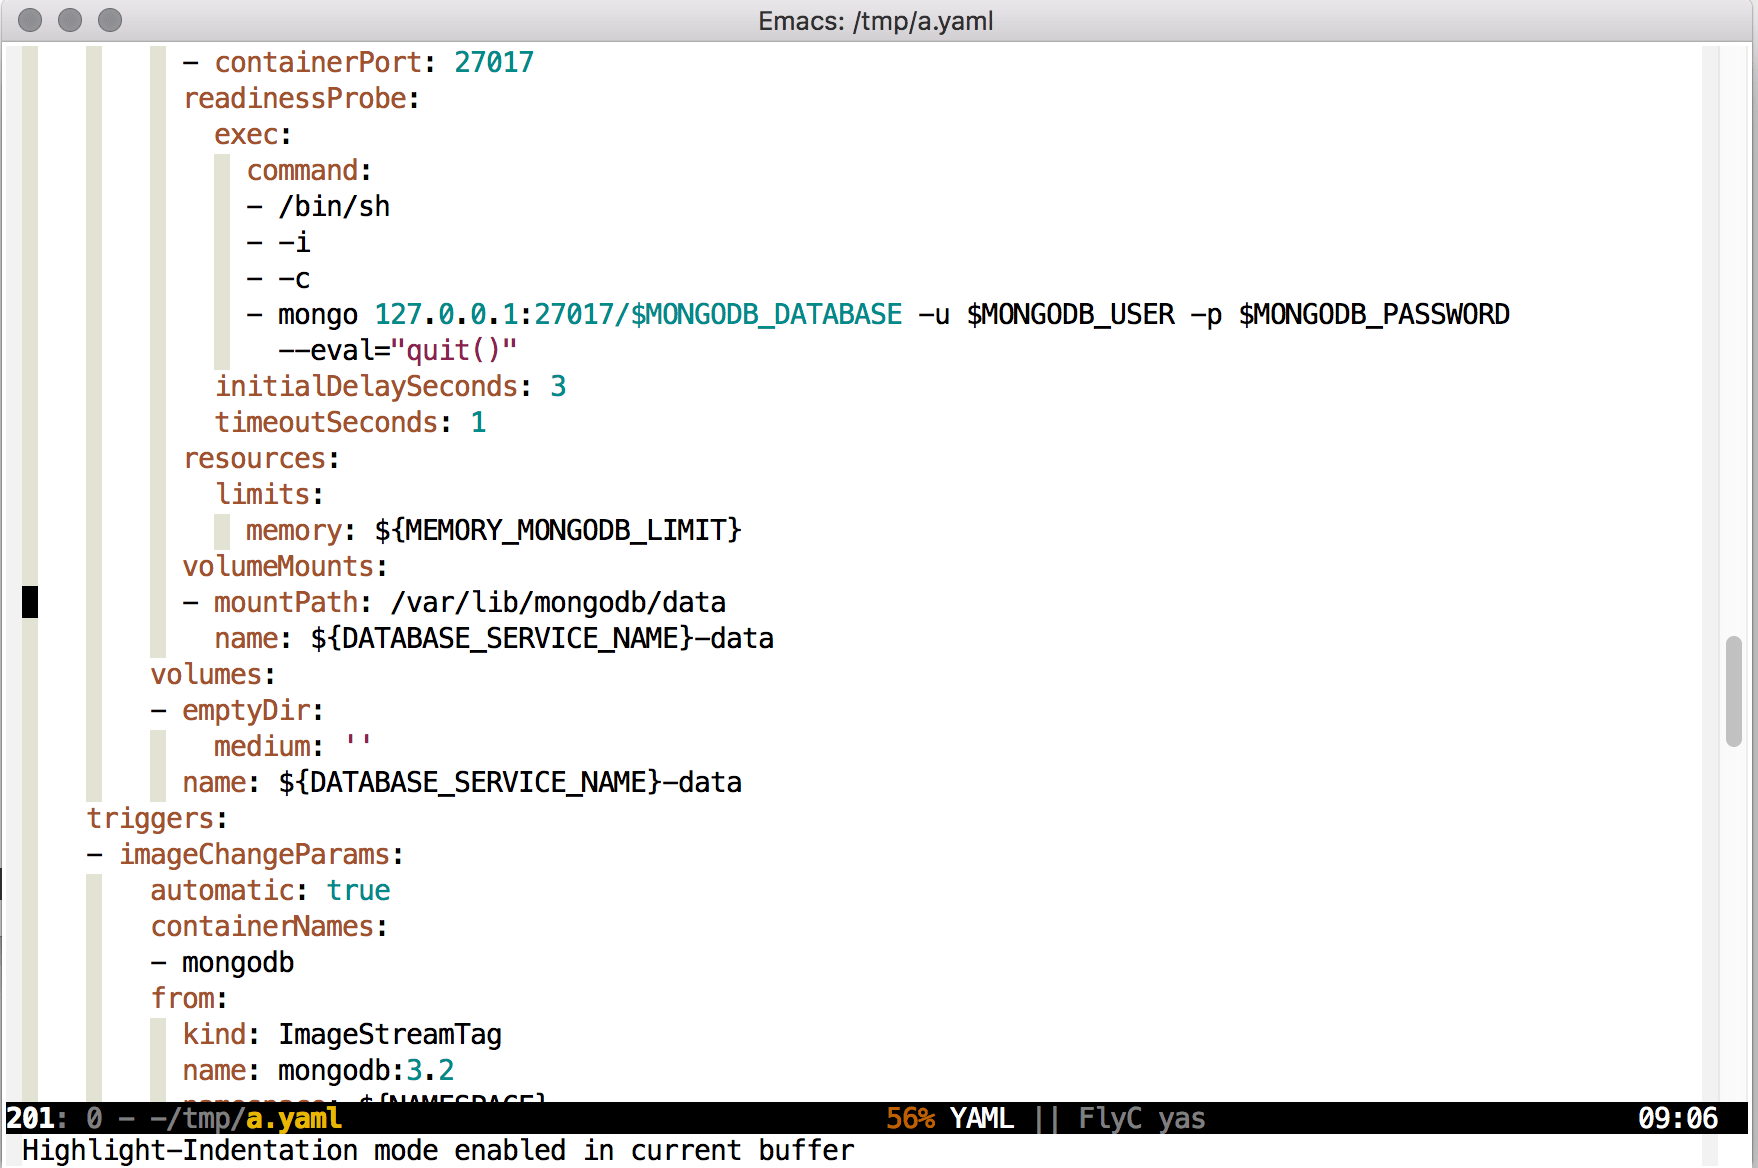This screenshot has width=1758, height=1168.
Task: Click the black cursor block in left margin
Action: pos(30,602)
